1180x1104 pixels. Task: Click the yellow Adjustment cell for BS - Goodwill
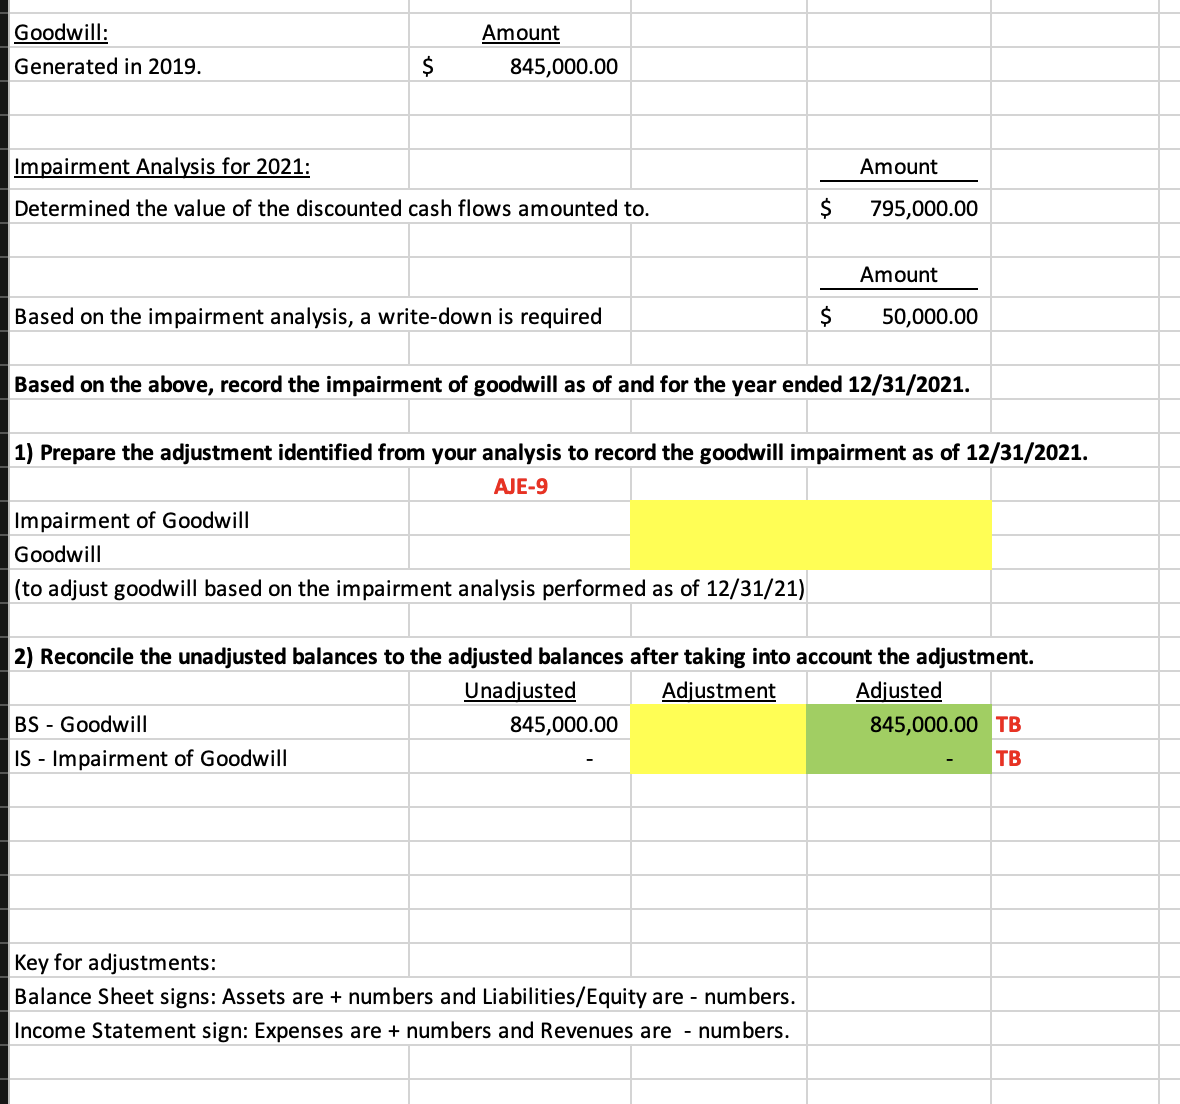click(718, 724)
